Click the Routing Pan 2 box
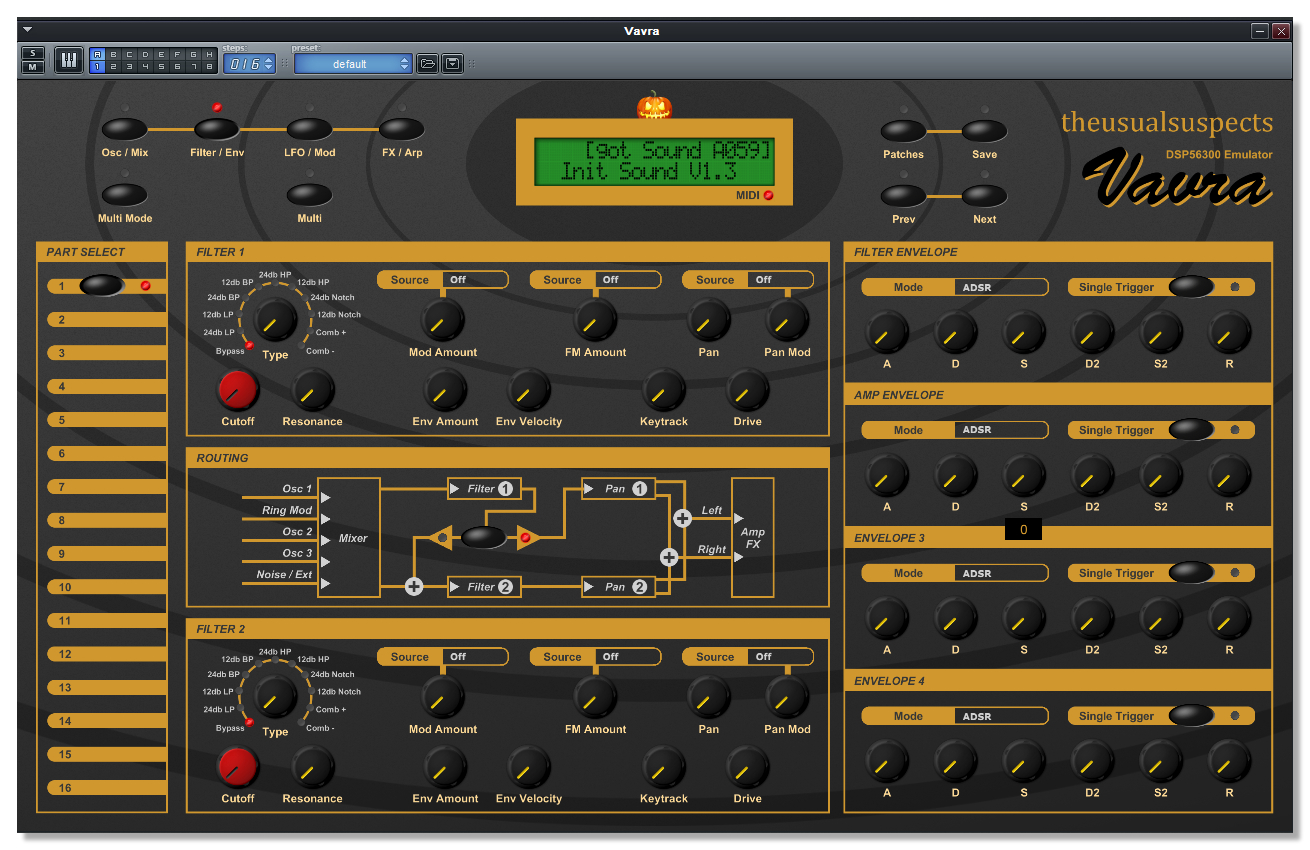 (x=619, y=587)
